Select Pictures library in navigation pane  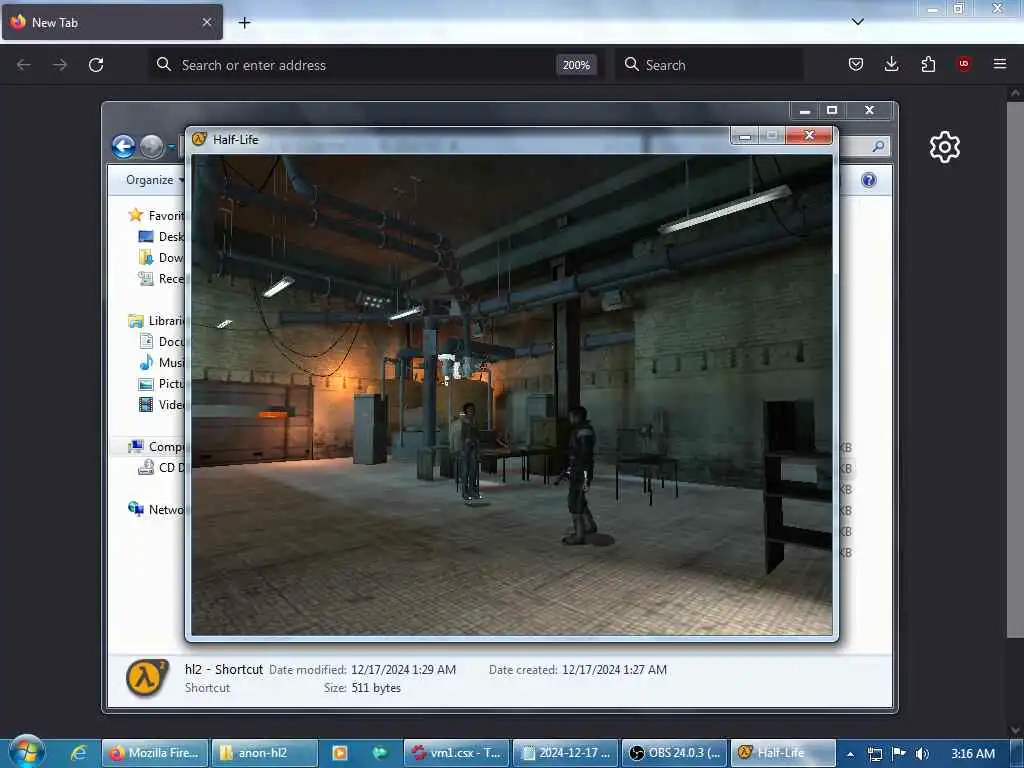tap(163, 383)
